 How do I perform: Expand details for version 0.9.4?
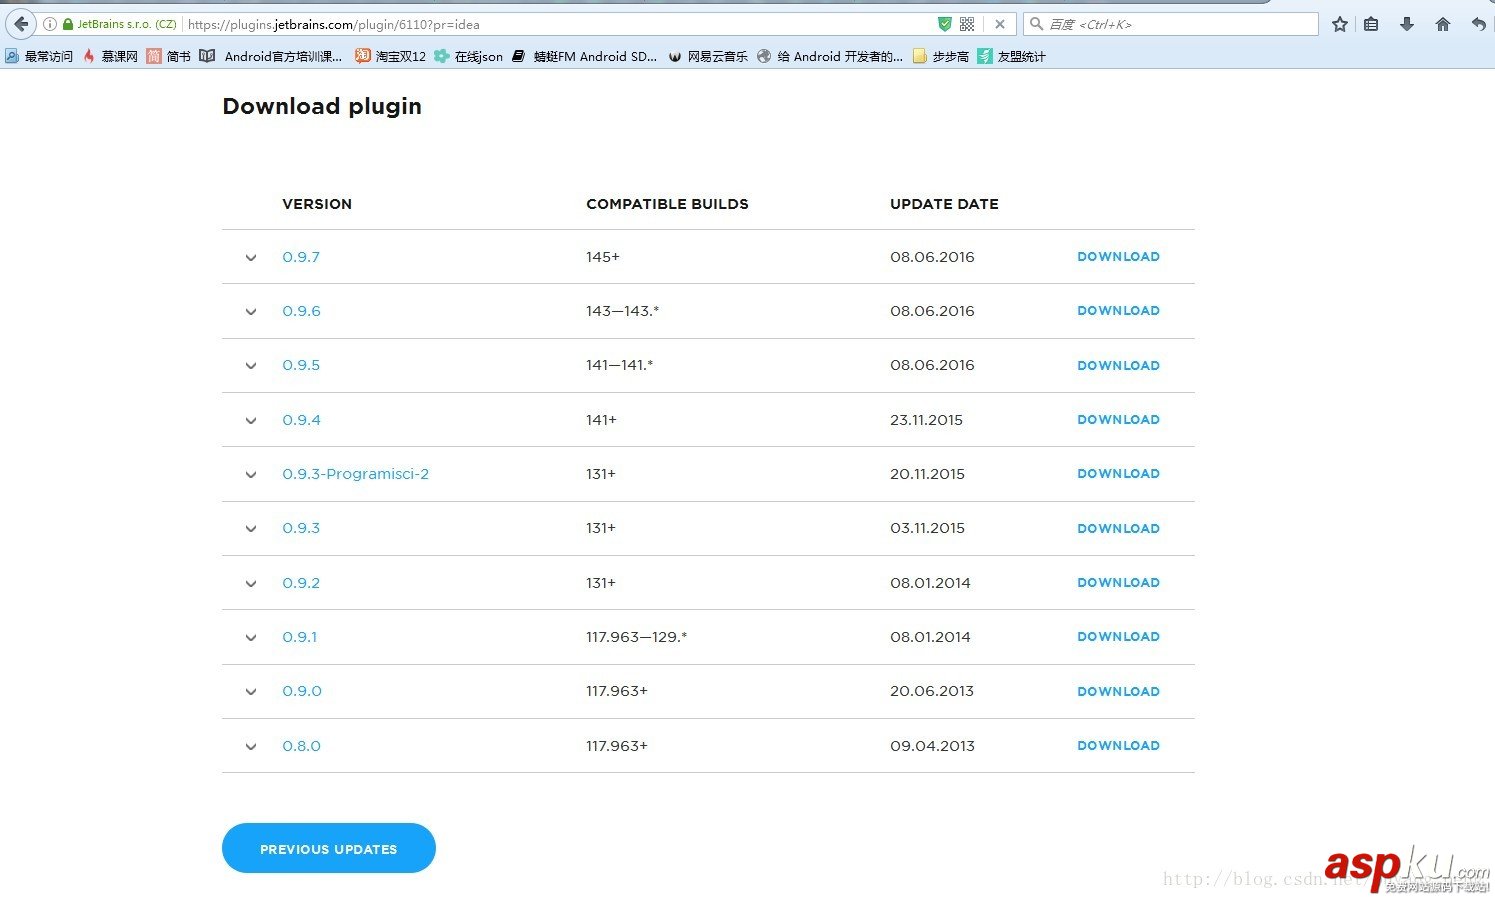coord(251,421)
